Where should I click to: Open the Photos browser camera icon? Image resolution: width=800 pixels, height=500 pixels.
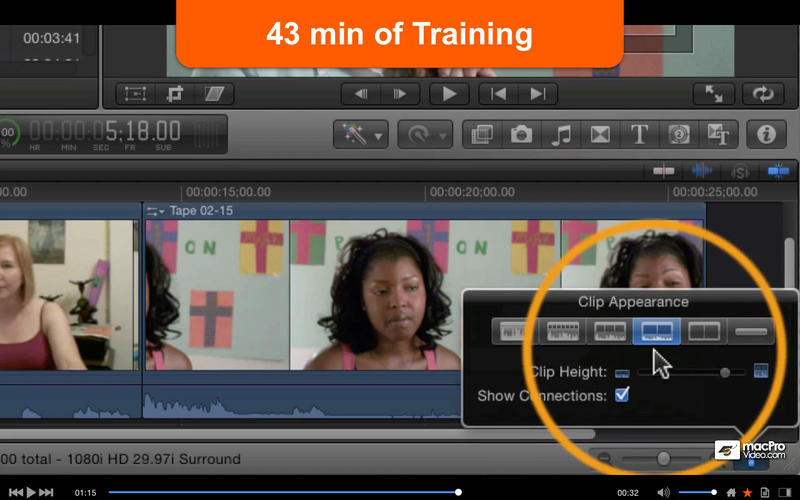coord(521,134)
